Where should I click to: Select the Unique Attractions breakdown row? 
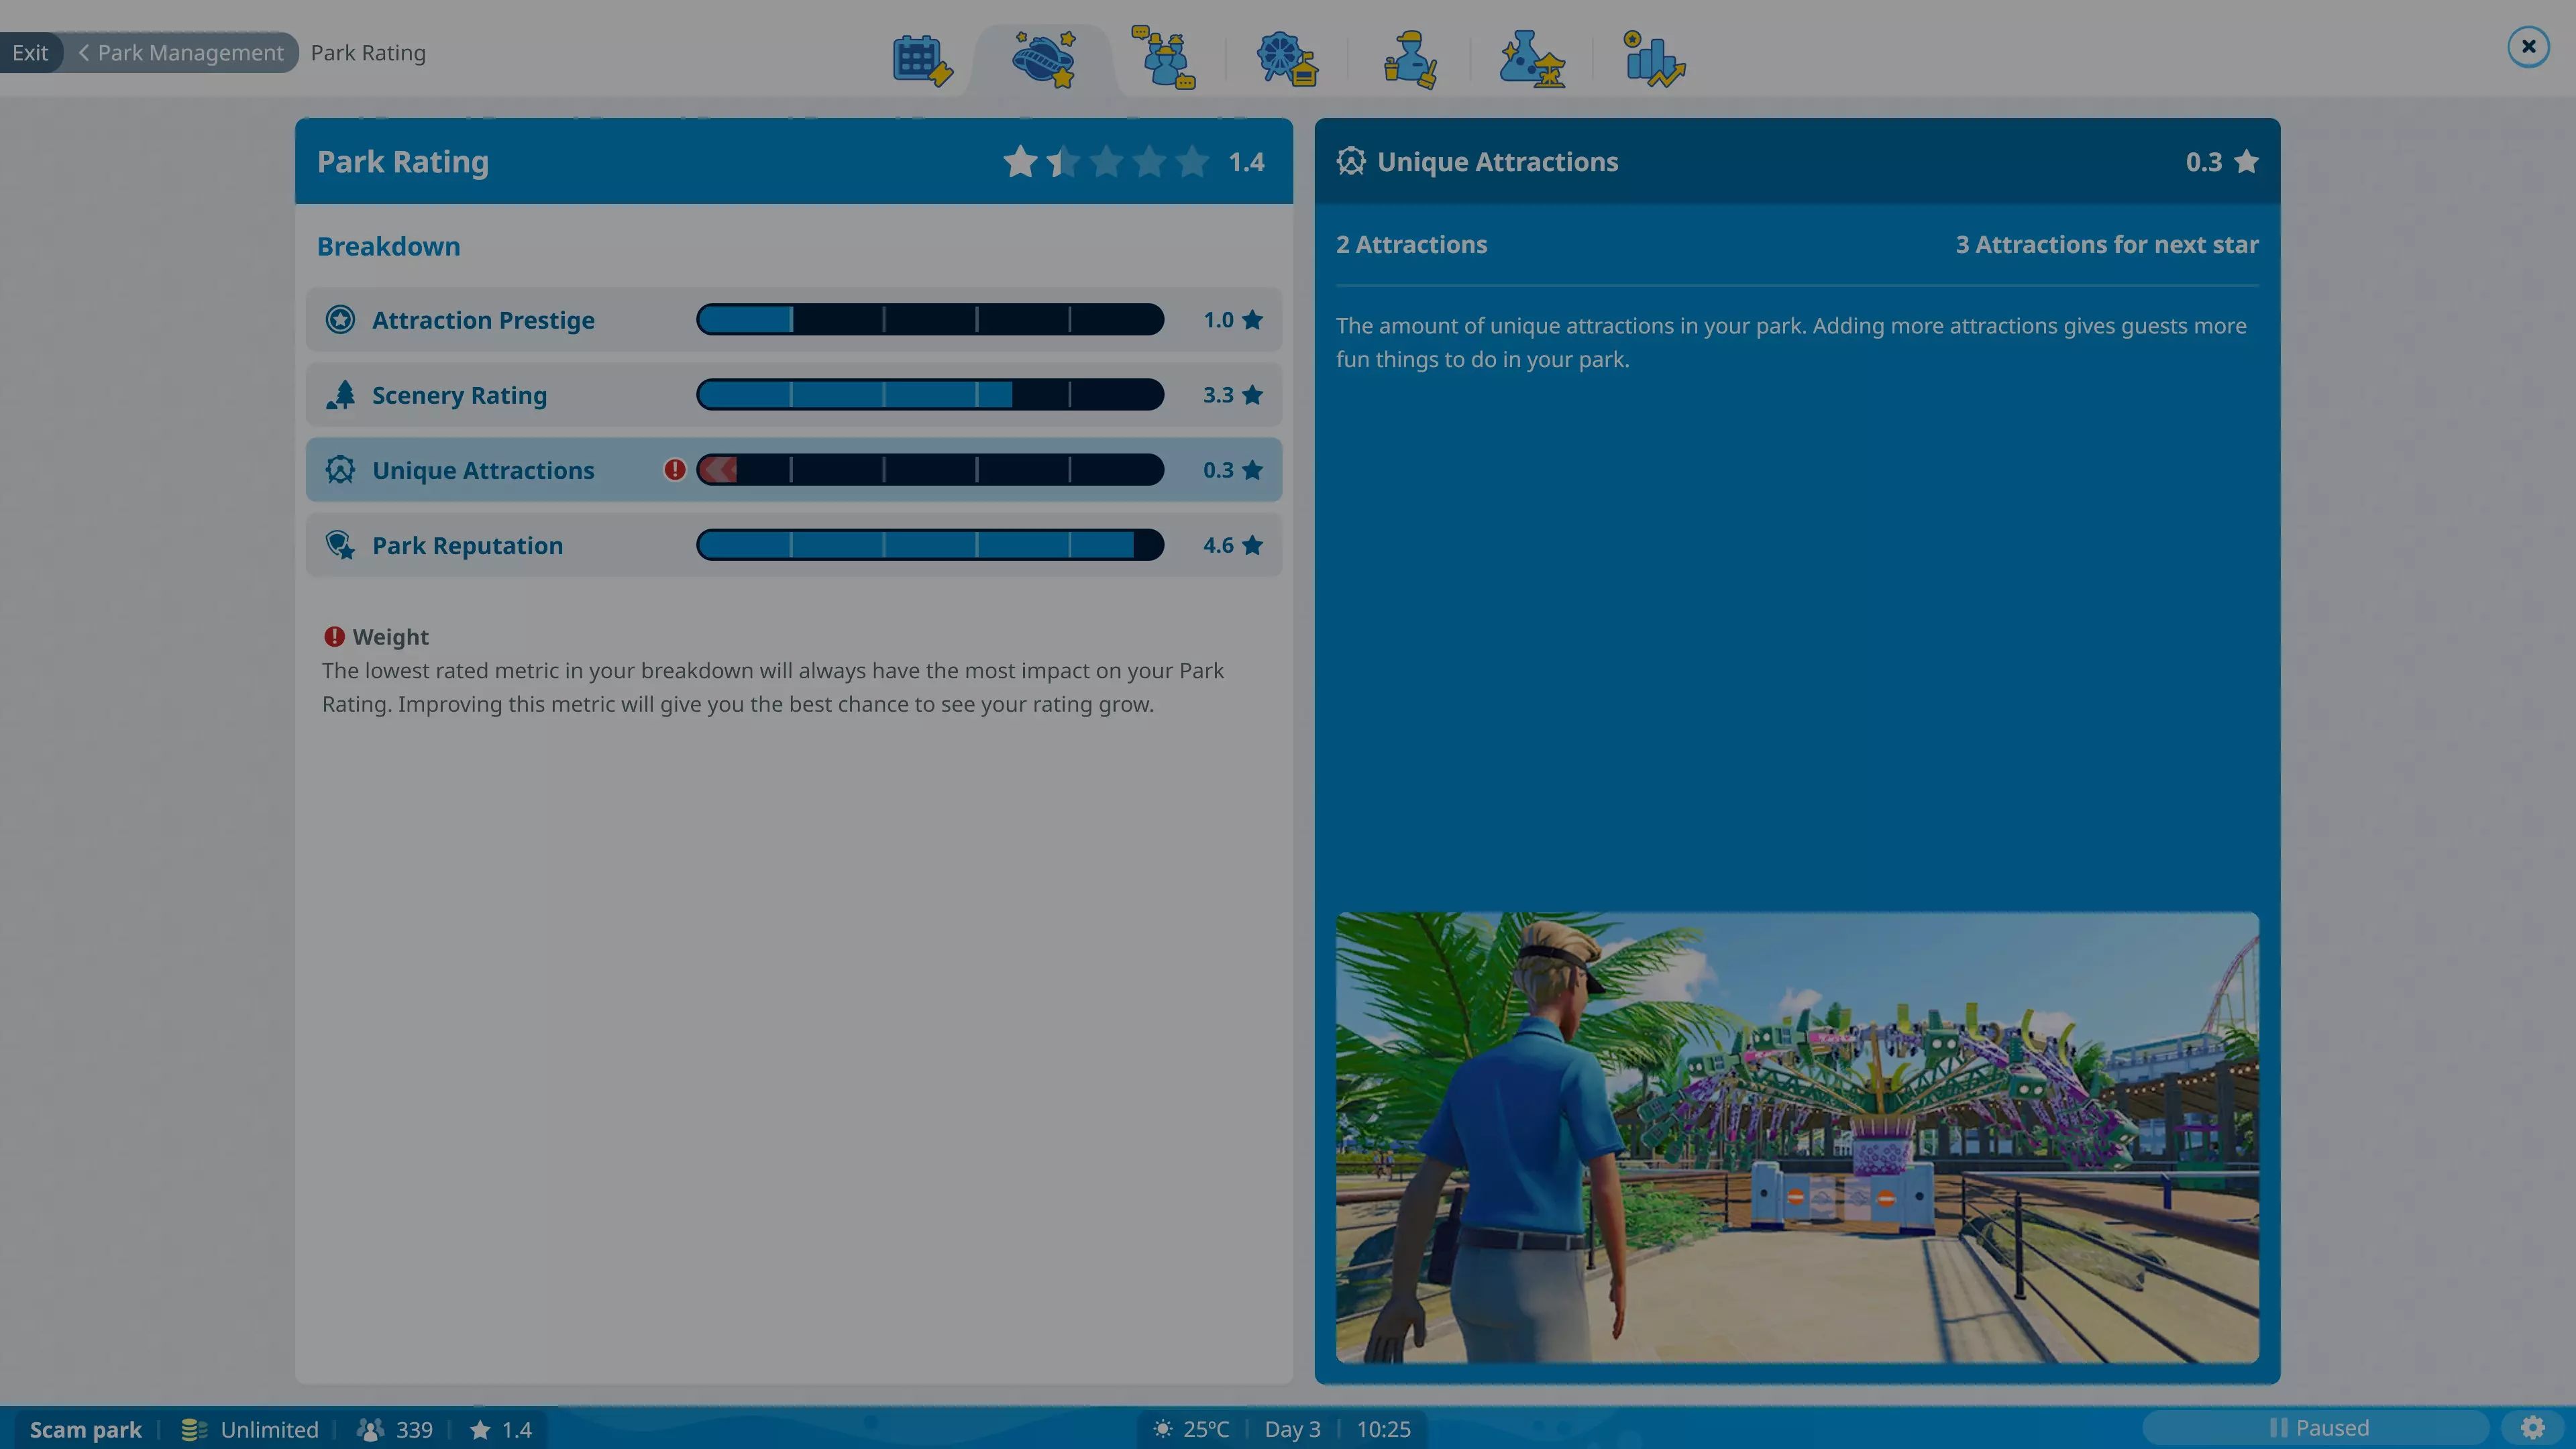point(483,470)
